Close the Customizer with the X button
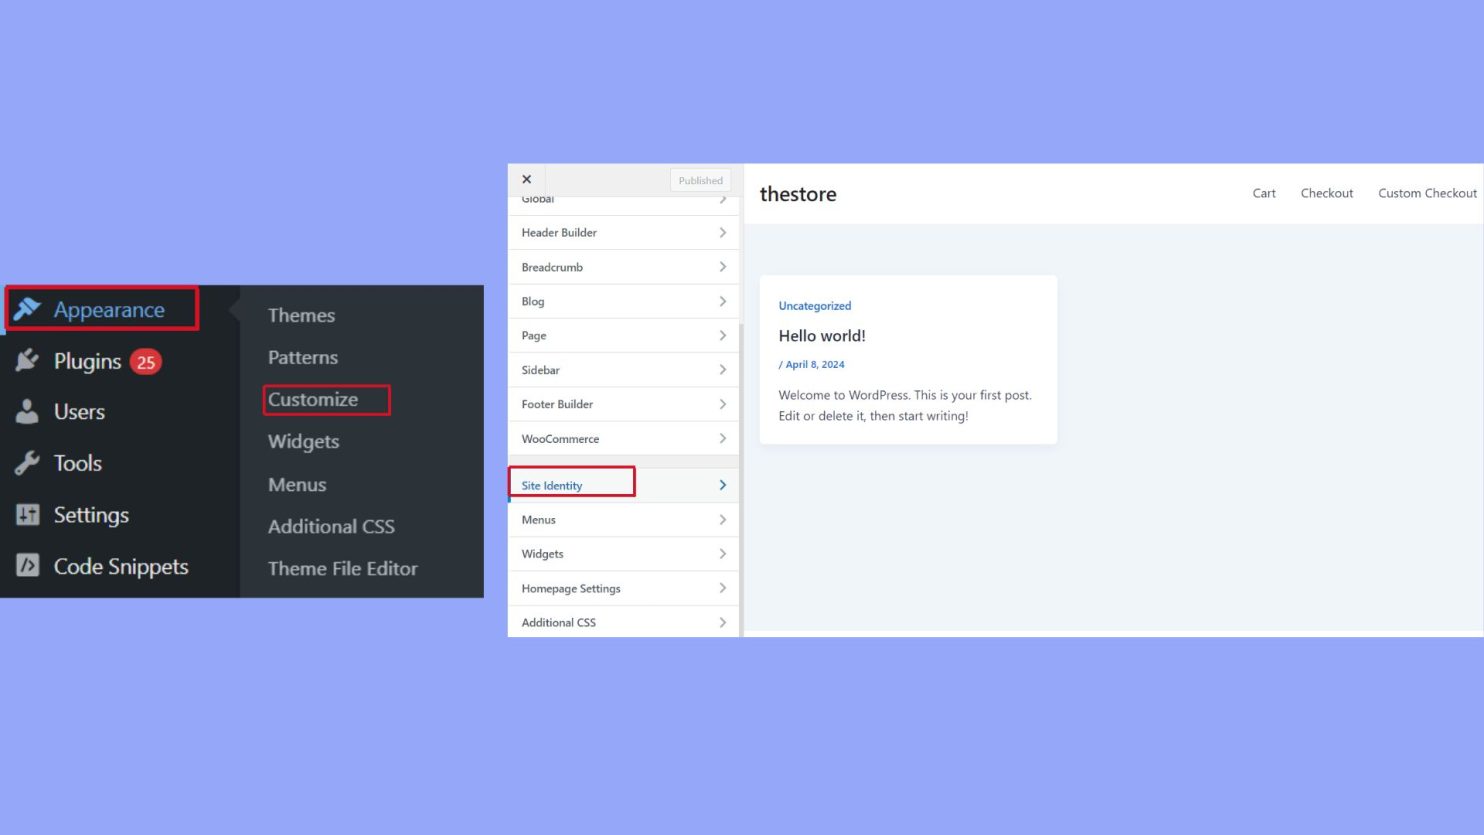The image size is (1484, 835). [x=527, y=179]
